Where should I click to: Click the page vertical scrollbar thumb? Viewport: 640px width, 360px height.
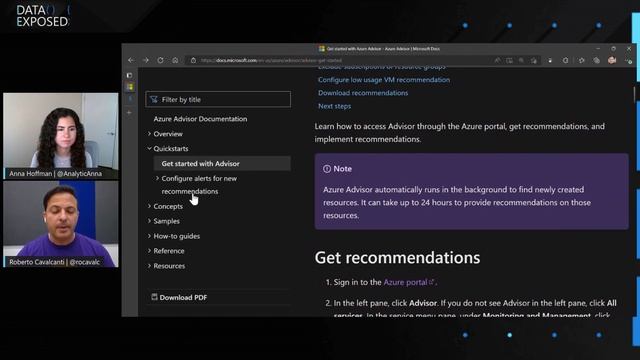click(x=634, y=94)
